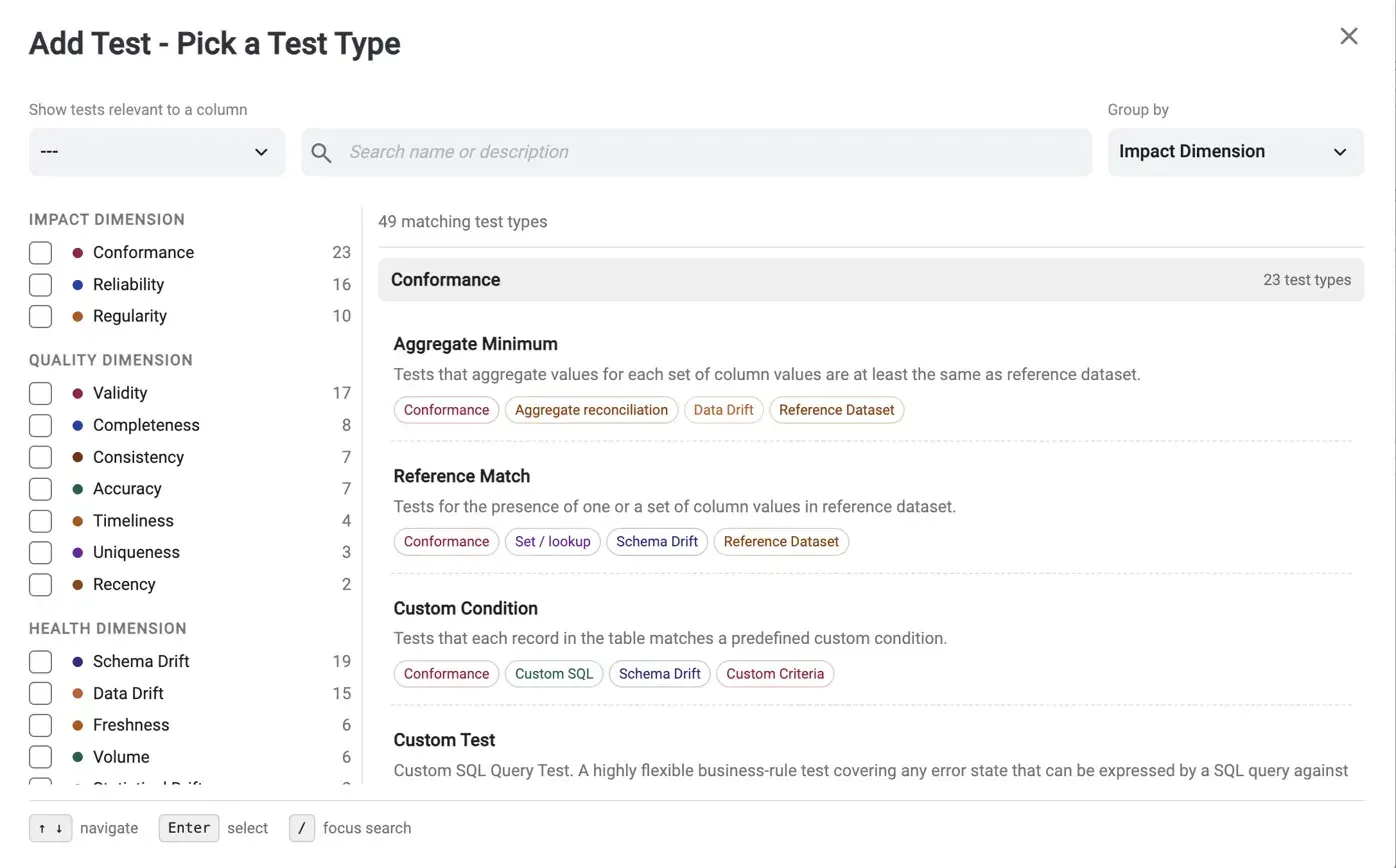
Task: Click Conformance tag under Reference Match
Action: pos(446,542)
